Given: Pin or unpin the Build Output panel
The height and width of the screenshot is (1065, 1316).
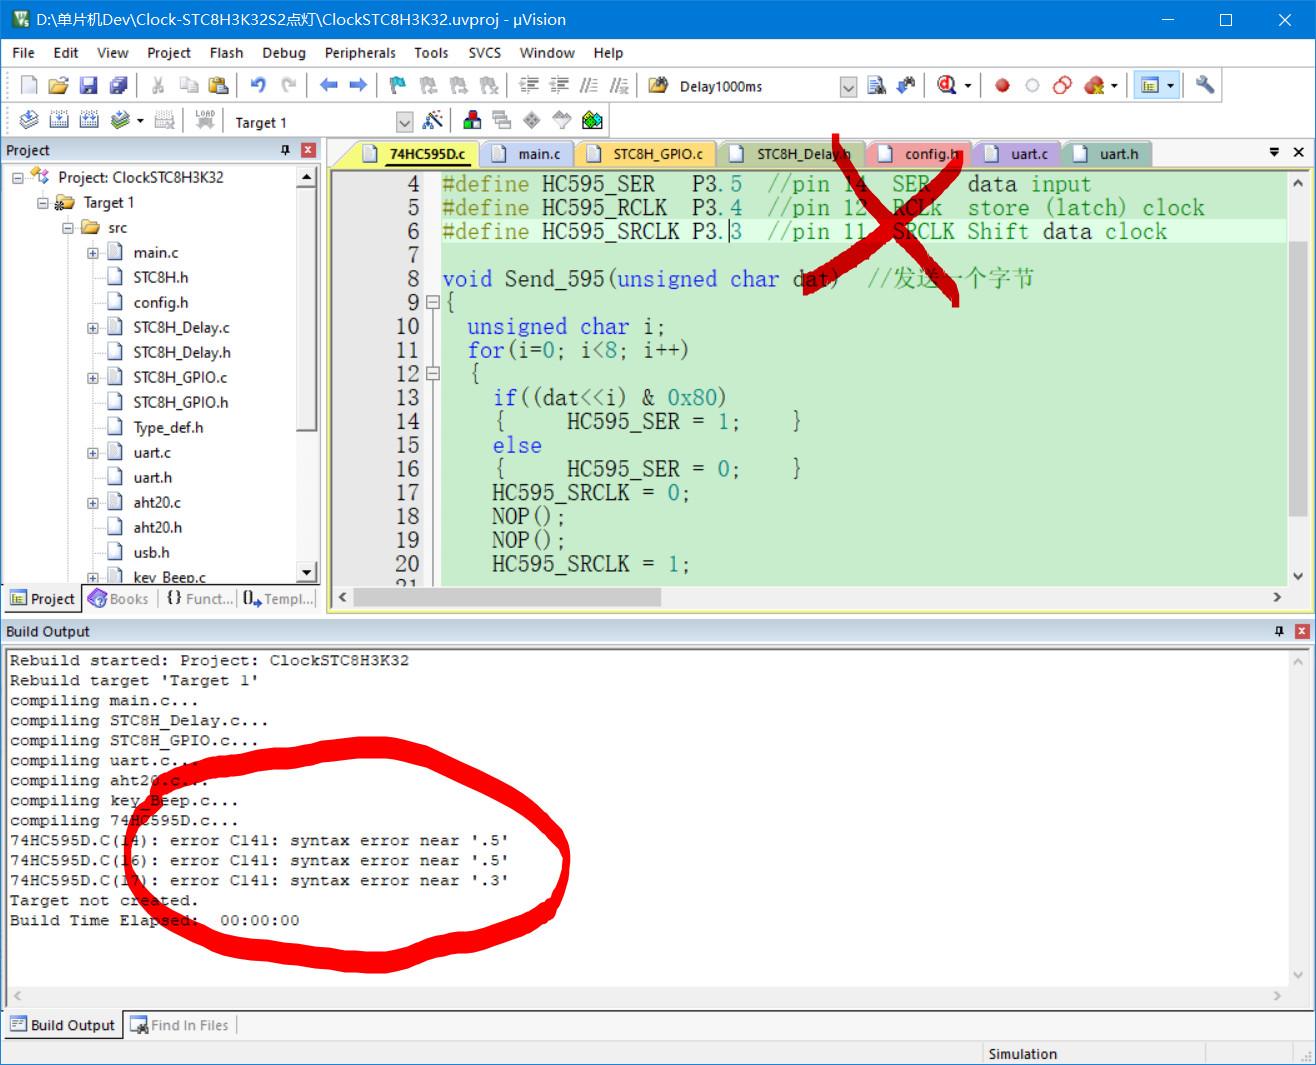Looking at the screenshot, I should coord(1279,631).
